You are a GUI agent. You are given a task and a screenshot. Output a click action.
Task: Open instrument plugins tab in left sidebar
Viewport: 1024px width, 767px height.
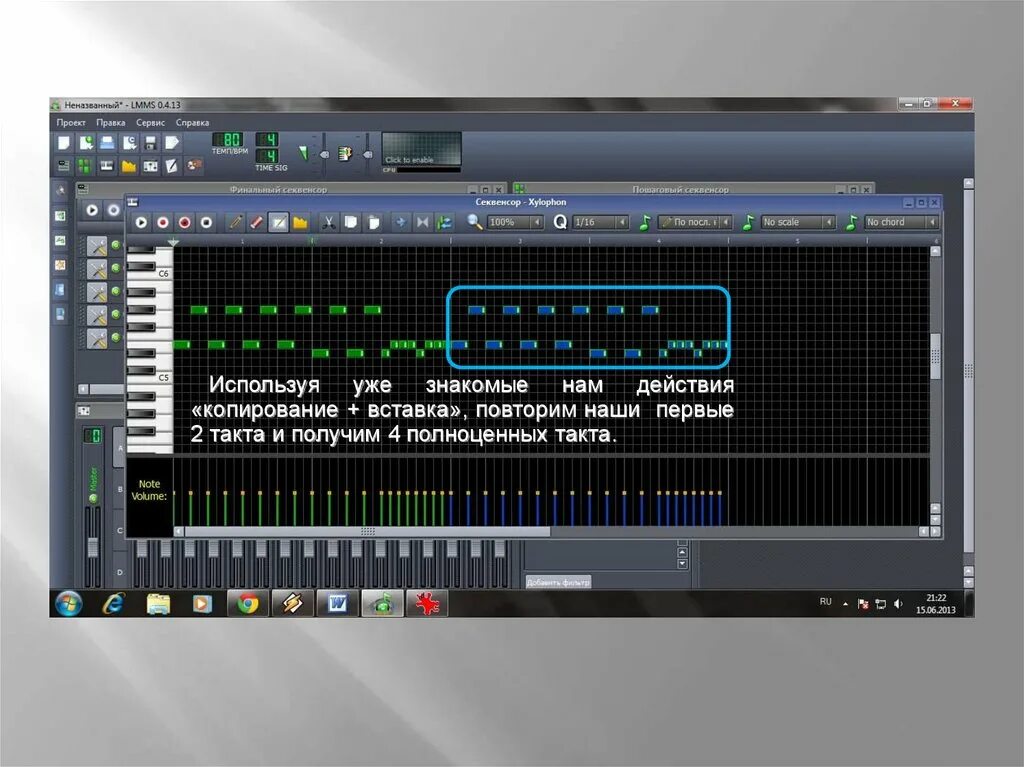point(61,191)
